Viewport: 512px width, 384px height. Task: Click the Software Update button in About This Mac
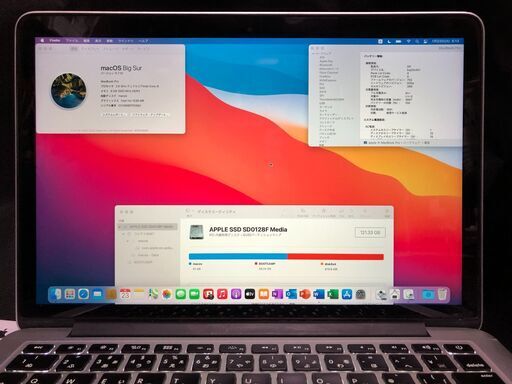pyautogui.click(x=149, y=114)
